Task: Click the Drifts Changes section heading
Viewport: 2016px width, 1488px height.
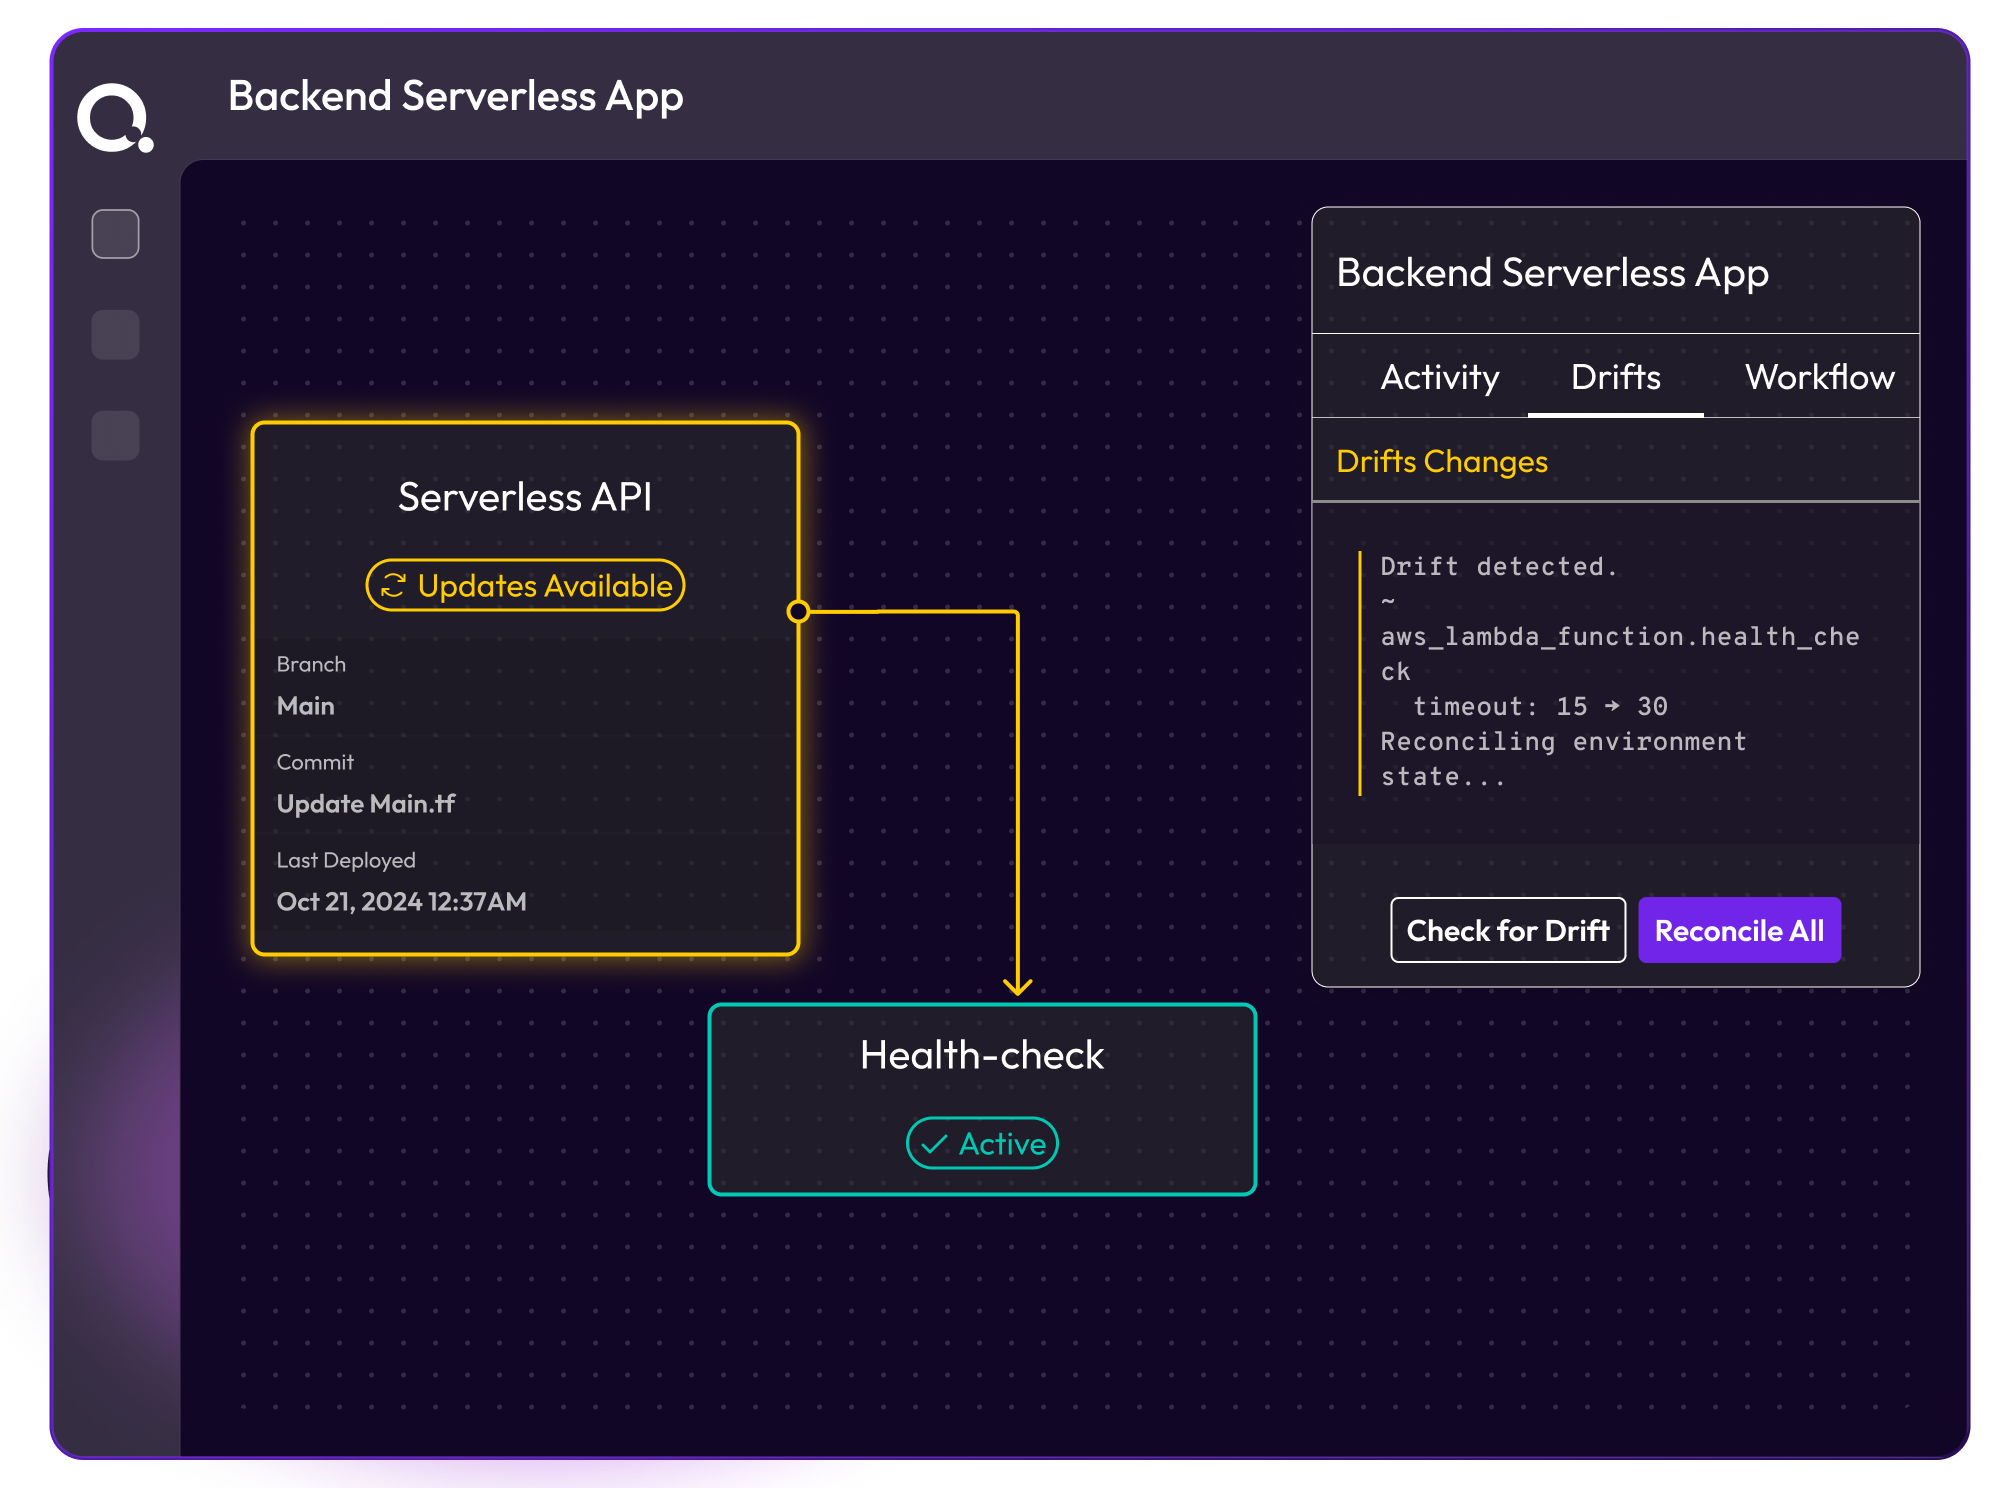Action: [1441, 461]
